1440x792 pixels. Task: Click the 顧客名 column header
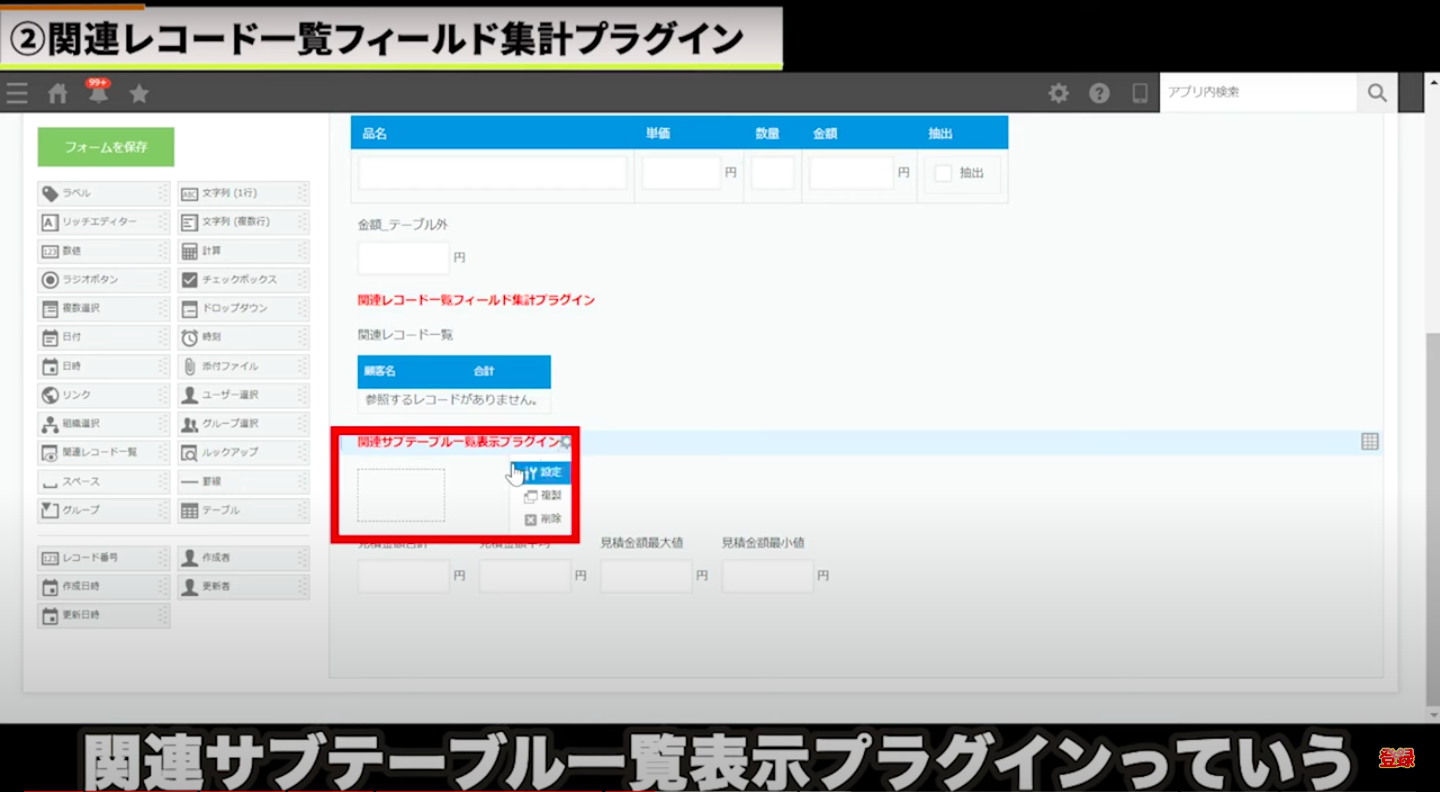click(380, 371)
